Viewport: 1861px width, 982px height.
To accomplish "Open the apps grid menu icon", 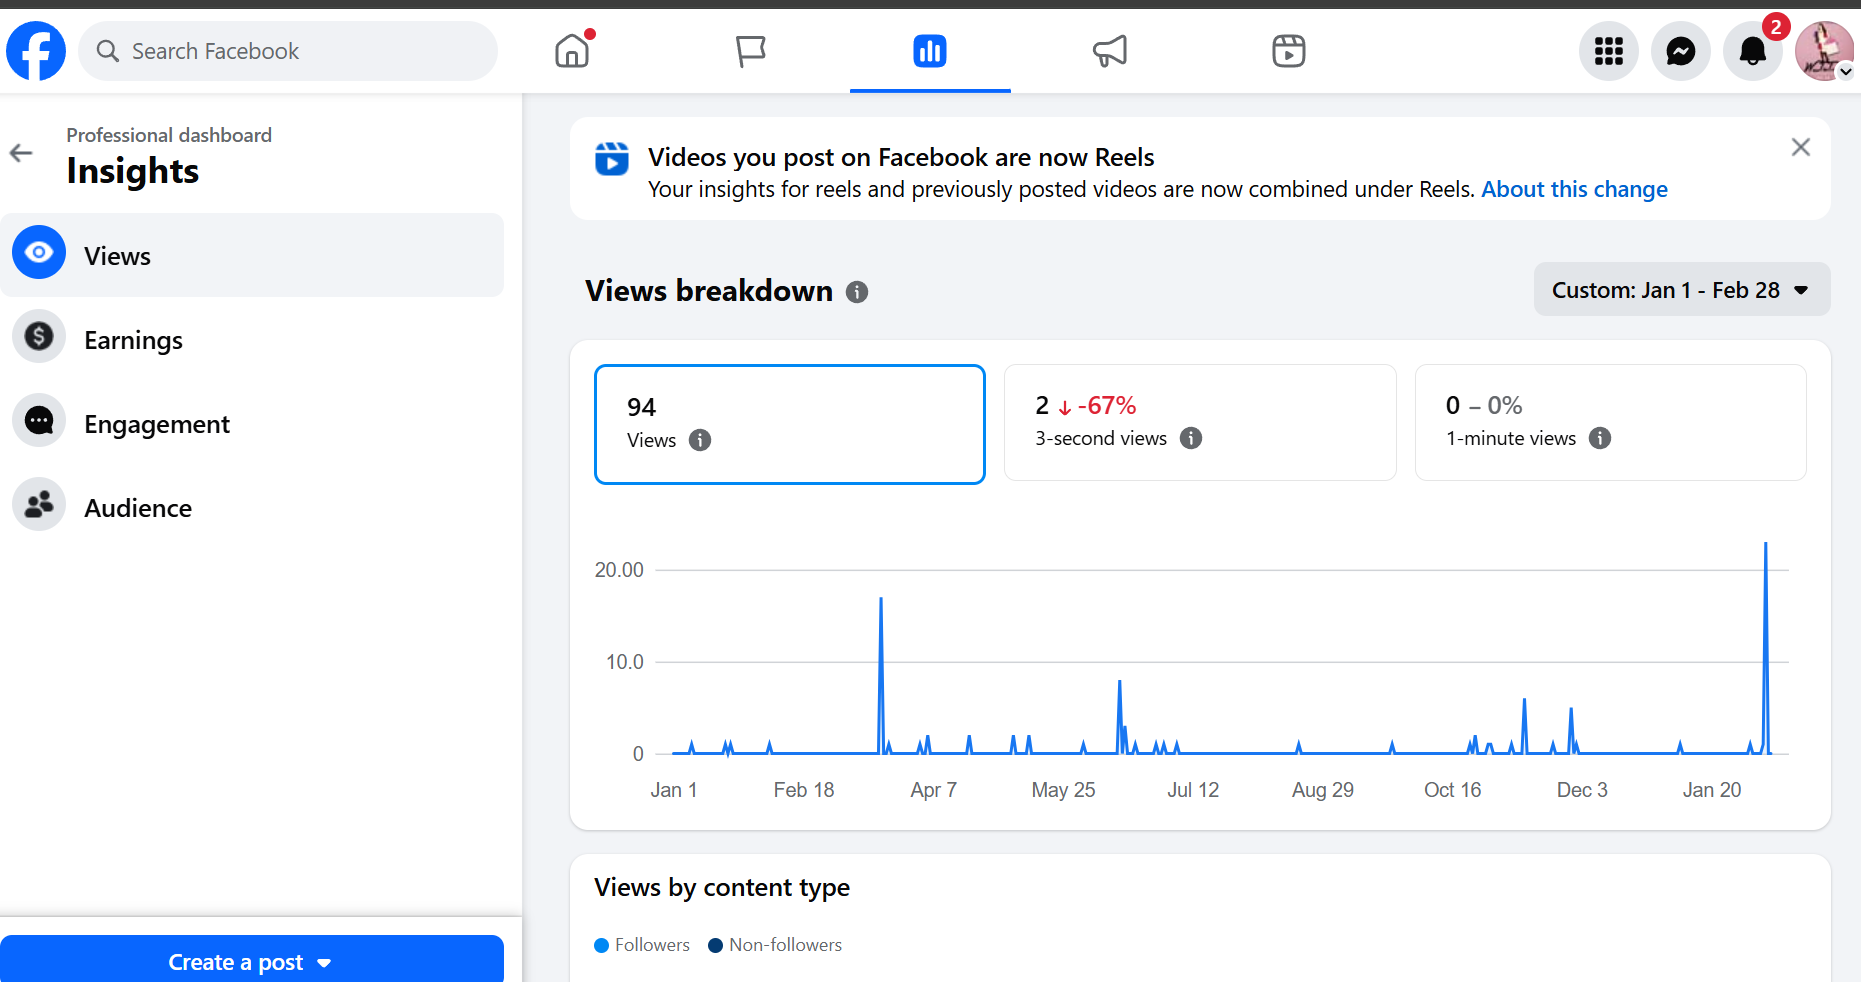I will (1608, 51).
